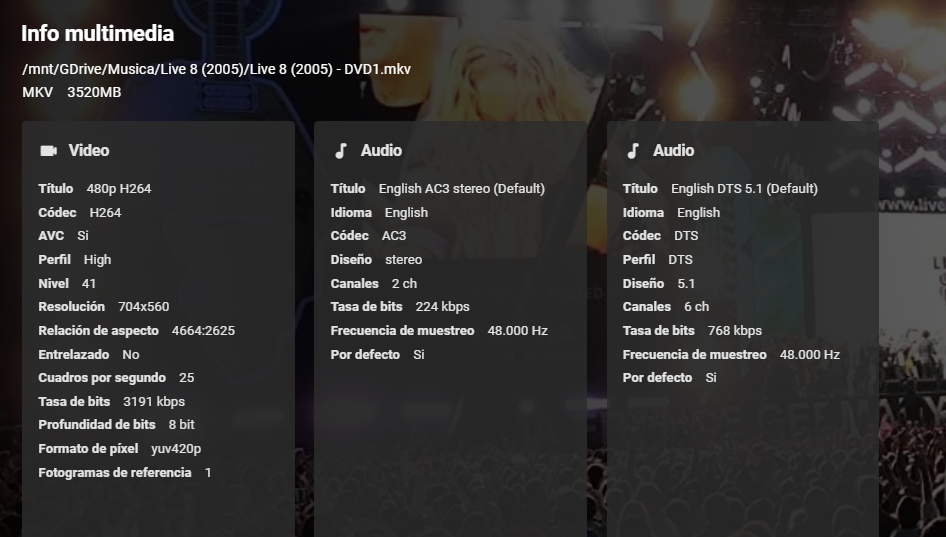Click the music note icon on the AC3 stereo audio card

click(340, 151)
